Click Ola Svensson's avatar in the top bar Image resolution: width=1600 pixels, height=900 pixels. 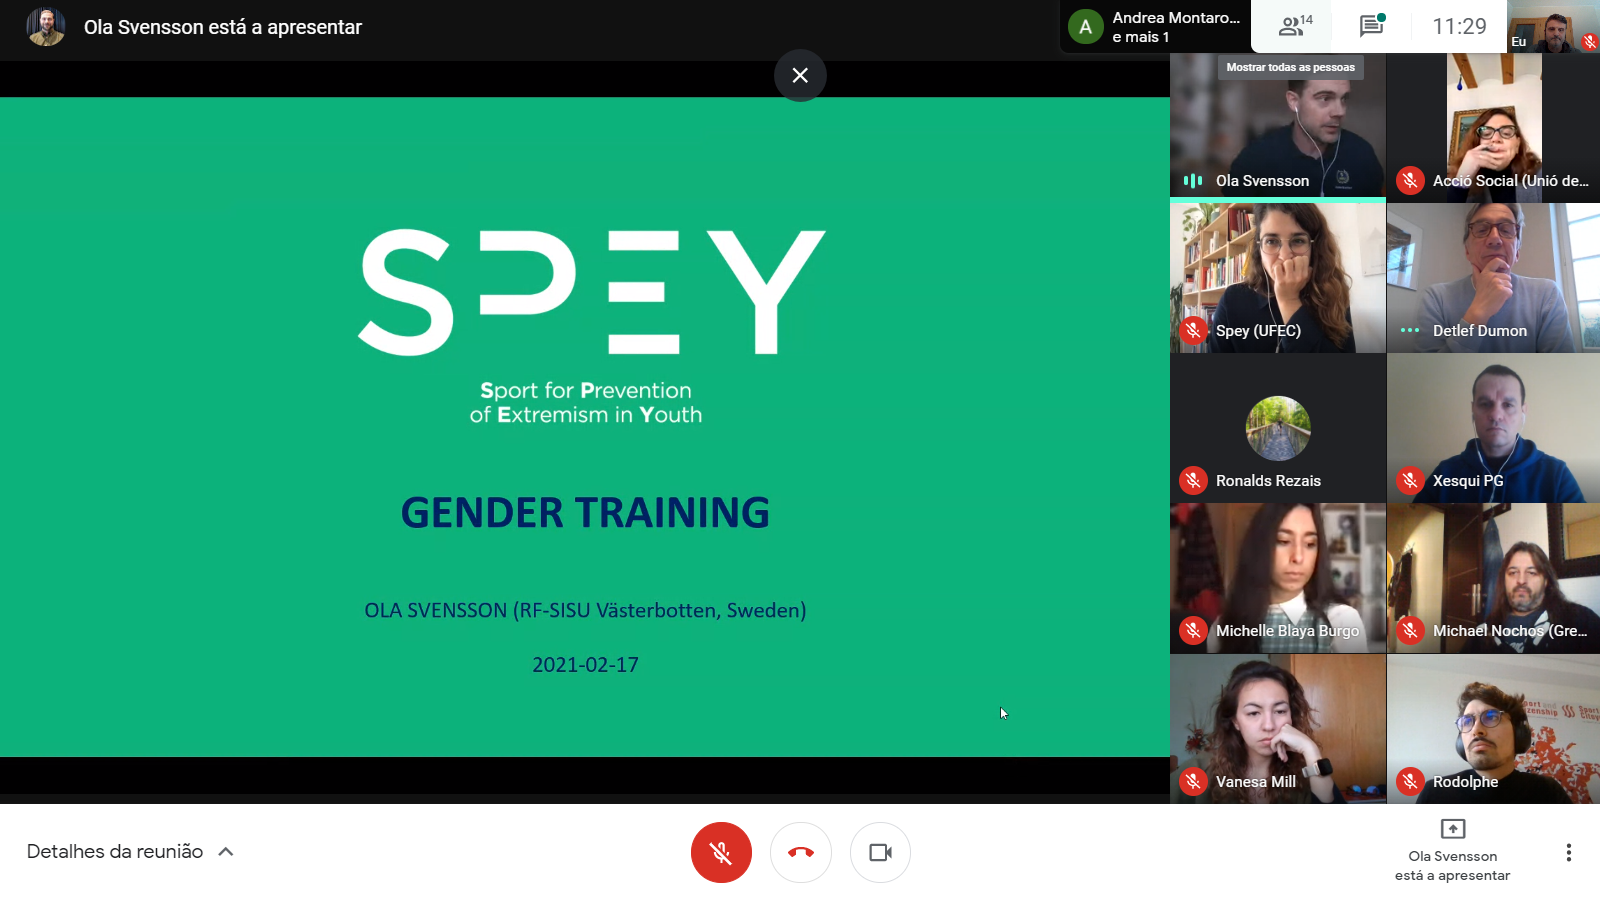click(x=46, y=27)
